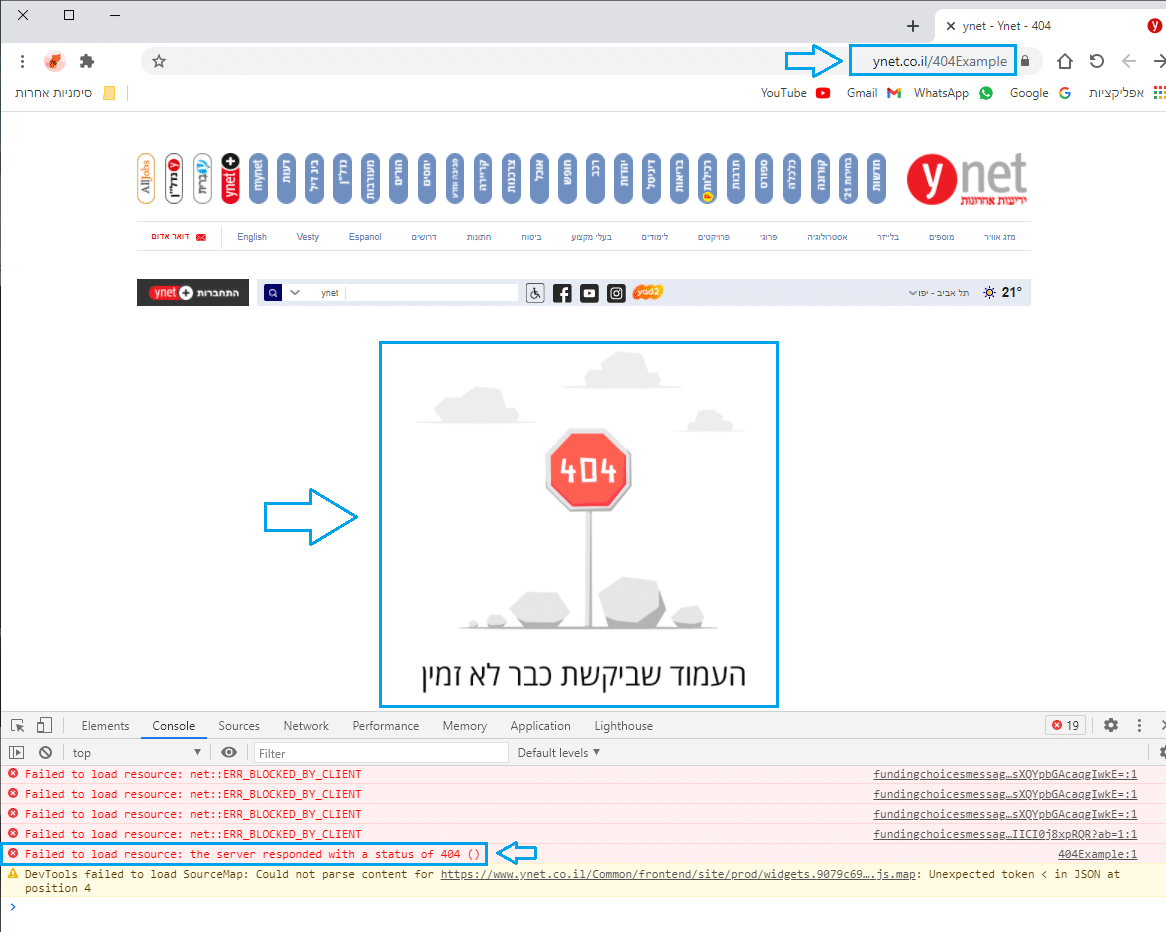Open the Application tab

541,726
